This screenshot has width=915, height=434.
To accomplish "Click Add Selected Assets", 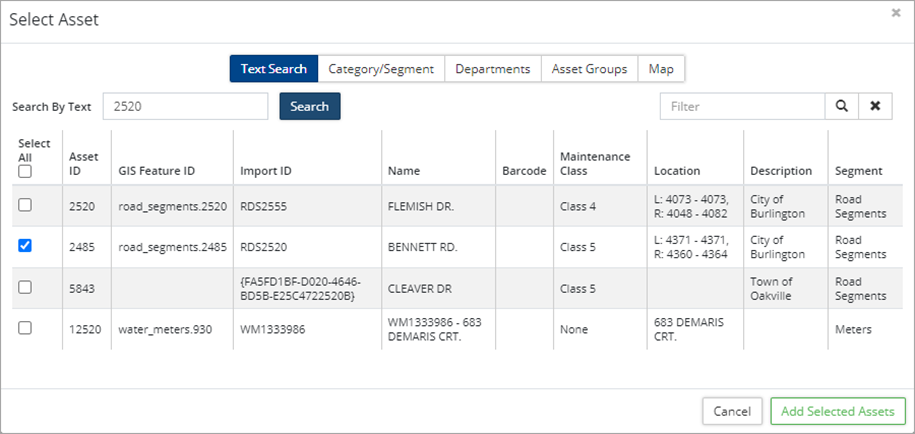I will (838, 411).
